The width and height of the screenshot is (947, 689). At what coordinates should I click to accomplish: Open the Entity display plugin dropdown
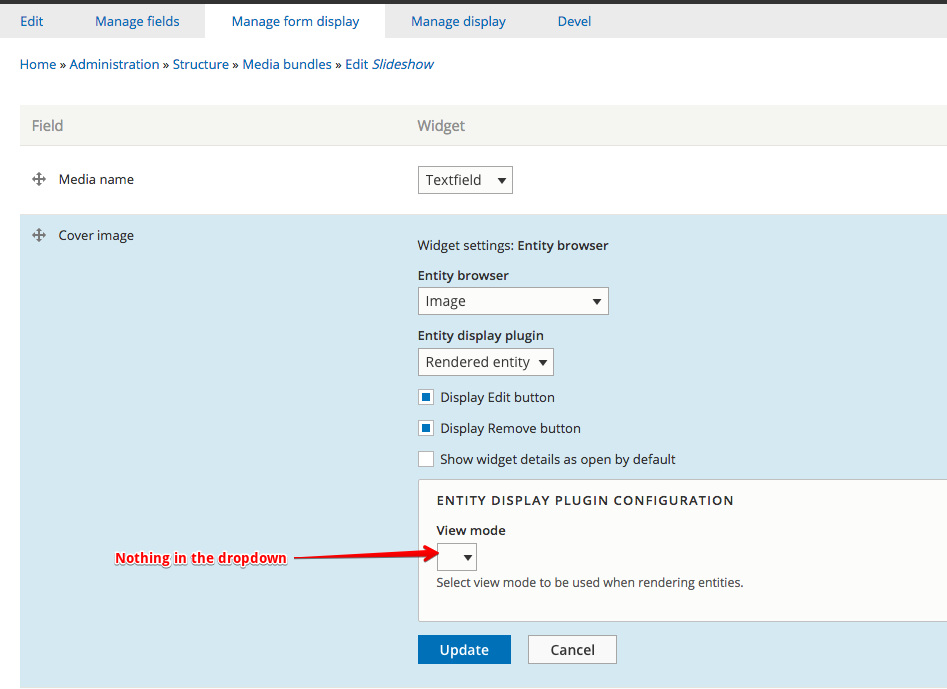coord(485,362)
